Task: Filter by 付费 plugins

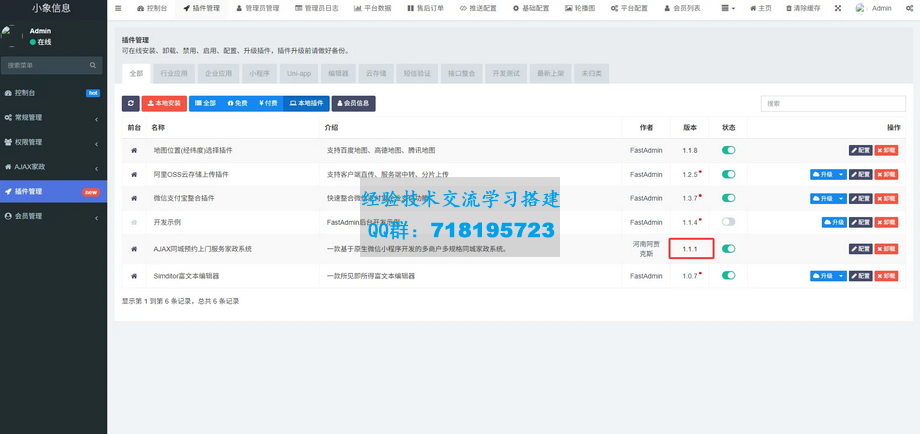Action: coord(268,103)
